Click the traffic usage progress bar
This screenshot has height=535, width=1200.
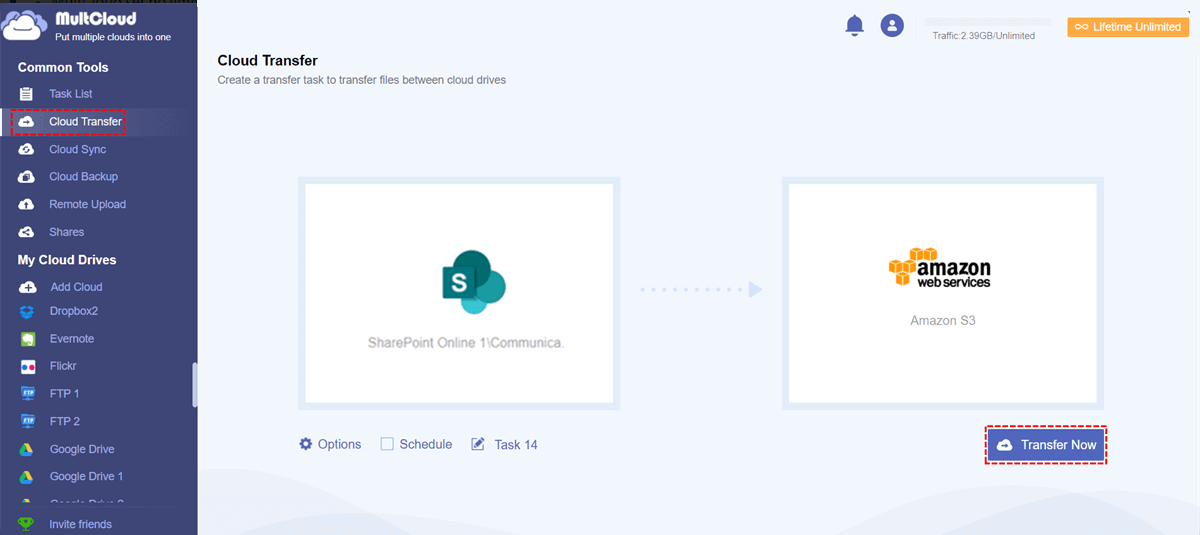tap(988, 21)
